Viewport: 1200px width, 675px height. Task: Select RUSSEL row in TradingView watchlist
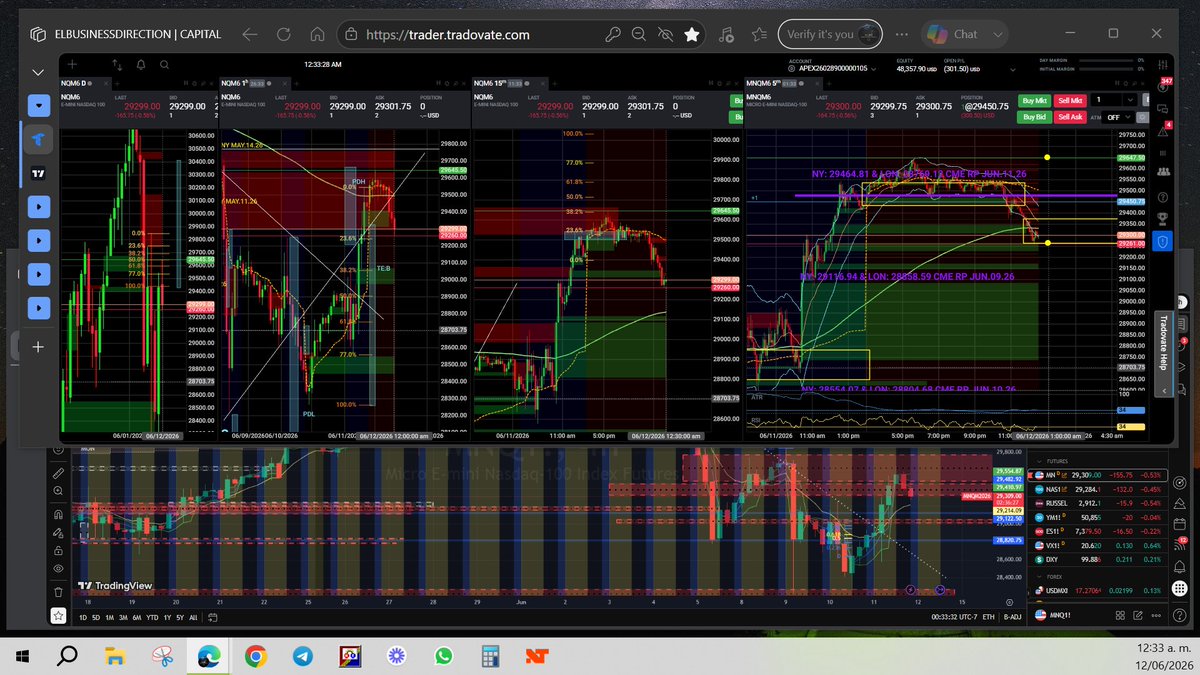click(x=1096, y=504)
